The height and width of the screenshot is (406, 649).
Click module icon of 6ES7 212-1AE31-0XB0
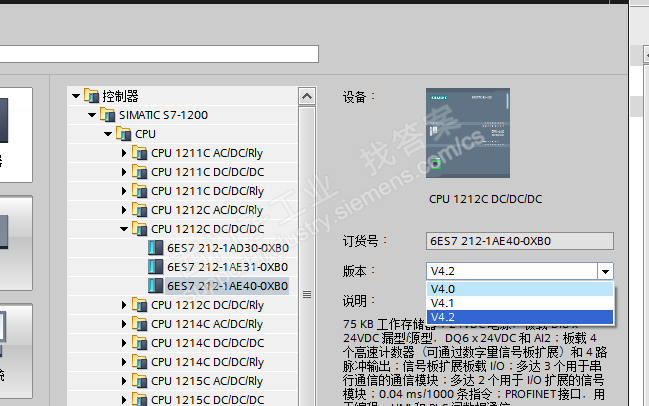[x=156, y=267]
